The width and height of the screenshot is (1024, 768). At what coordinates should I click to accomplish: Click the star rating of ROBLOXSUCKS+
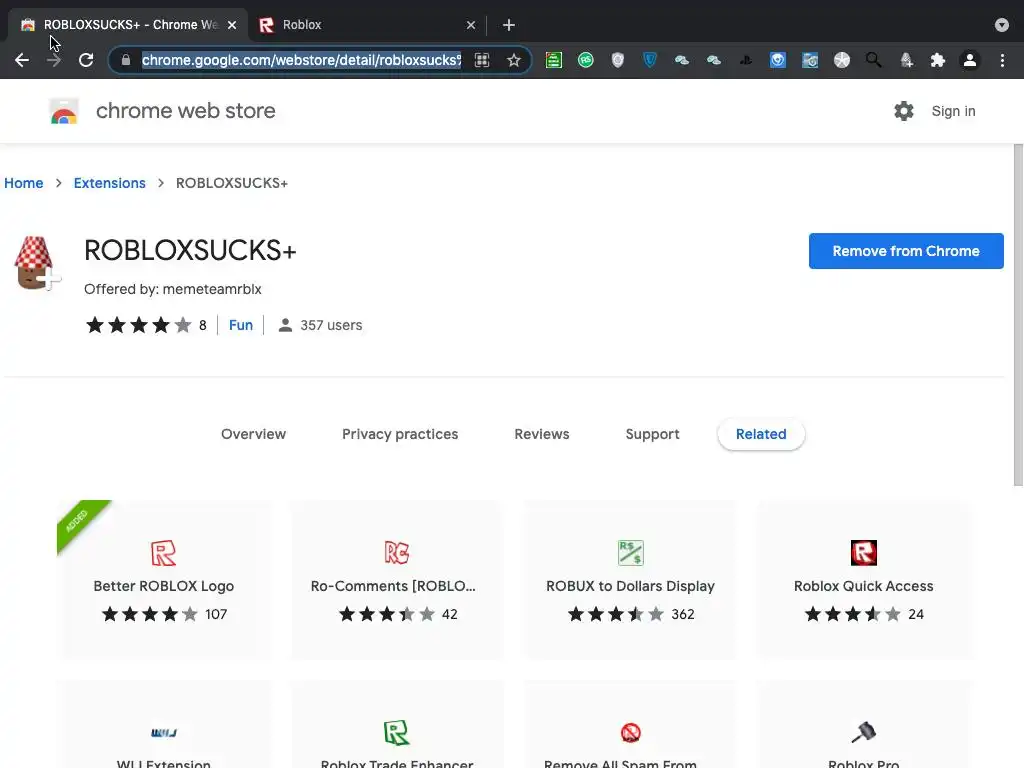(x=138, y=325)
